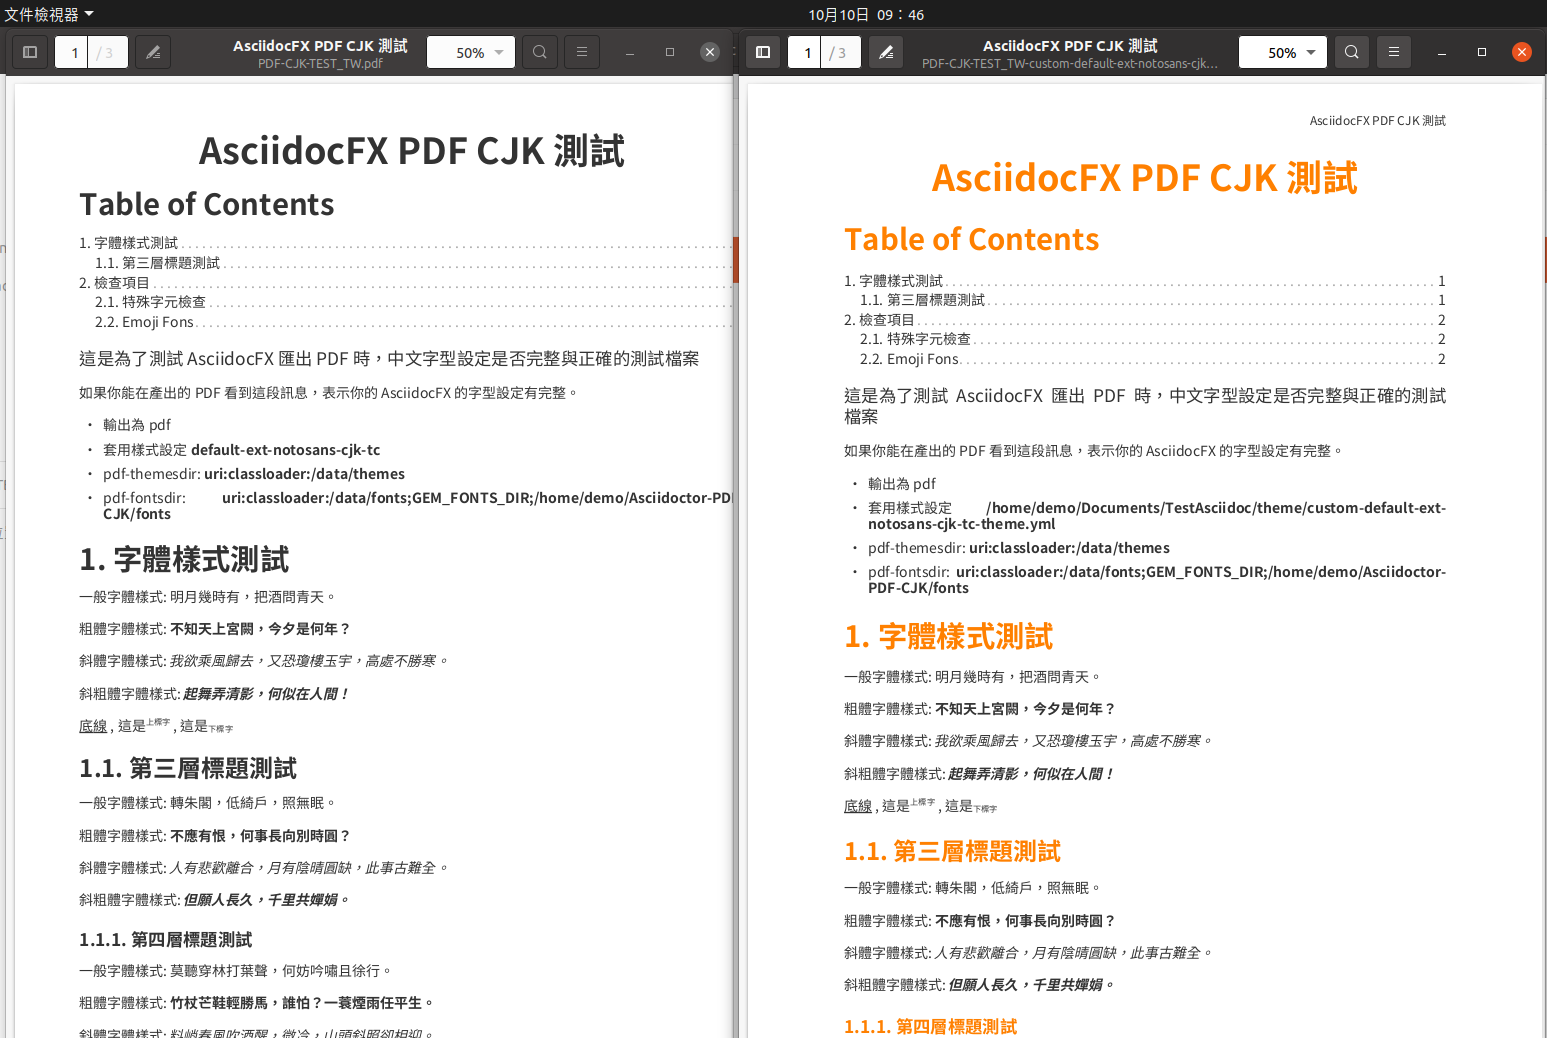The width and height of the screenshot is (1547, 1038).
Task: Click black heading Table of Contents
Action: [x=207, y=204]
